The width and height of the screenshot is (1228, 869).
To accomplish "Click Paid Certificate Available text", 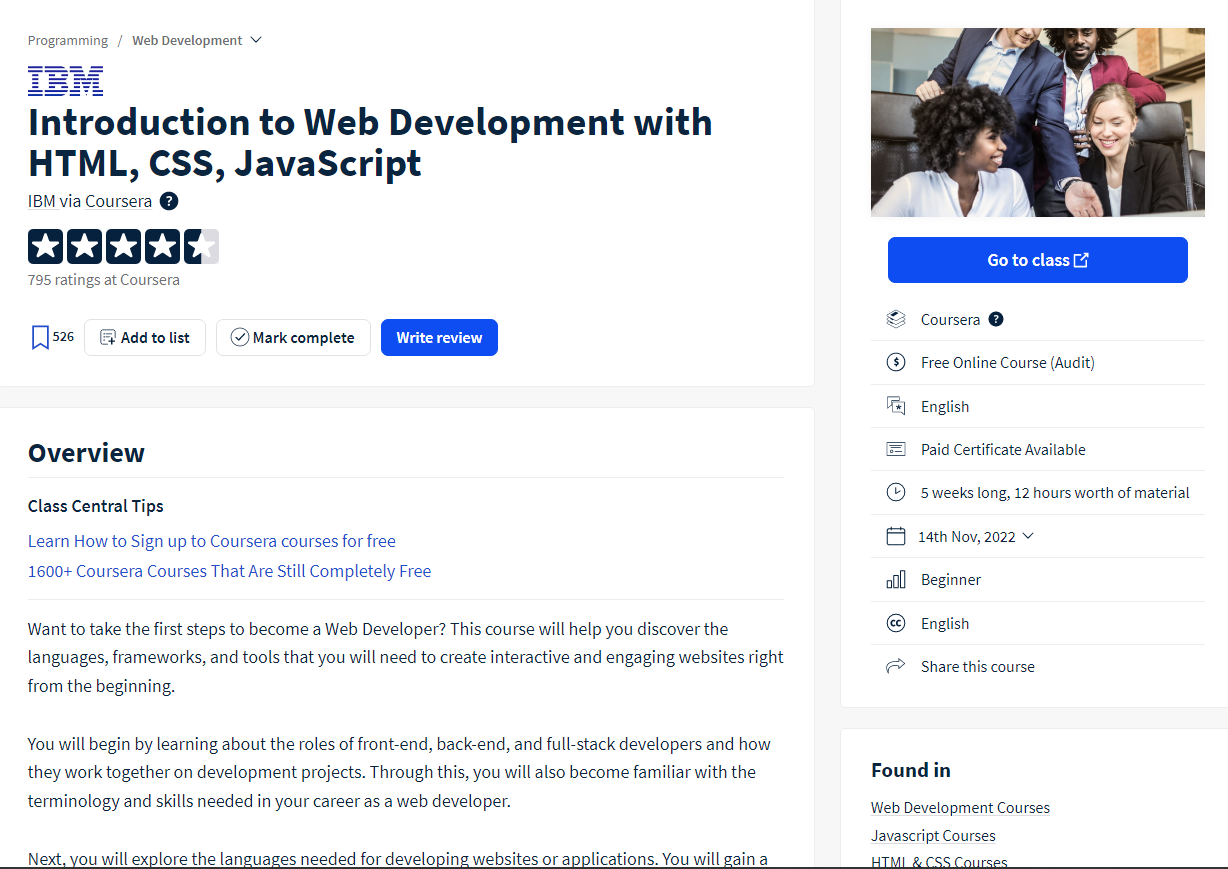I will 1003,449.
